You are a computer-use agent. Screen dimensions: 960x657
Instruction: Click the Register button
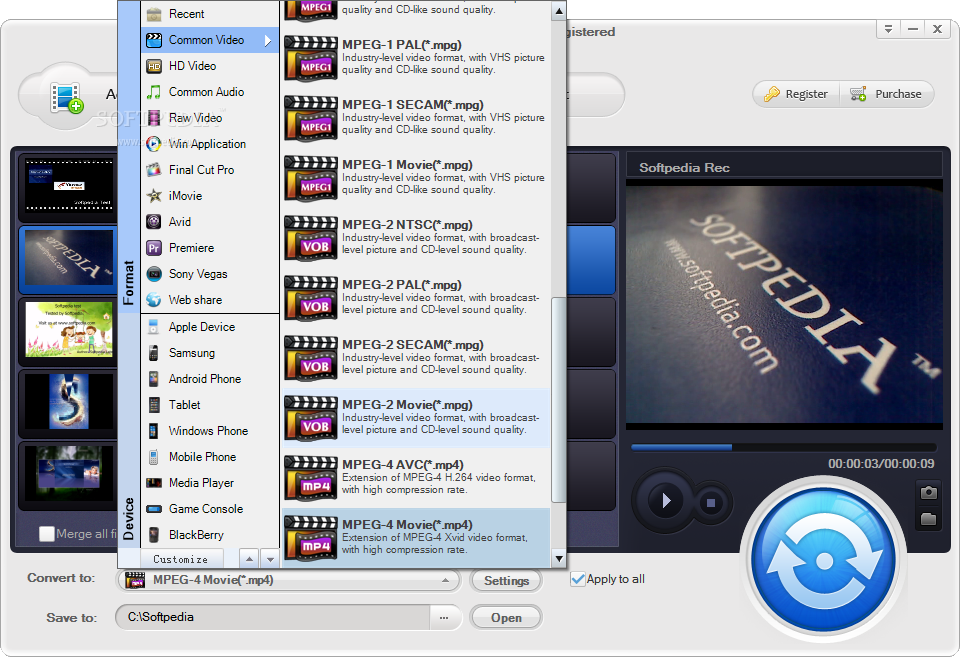(796, 94)
